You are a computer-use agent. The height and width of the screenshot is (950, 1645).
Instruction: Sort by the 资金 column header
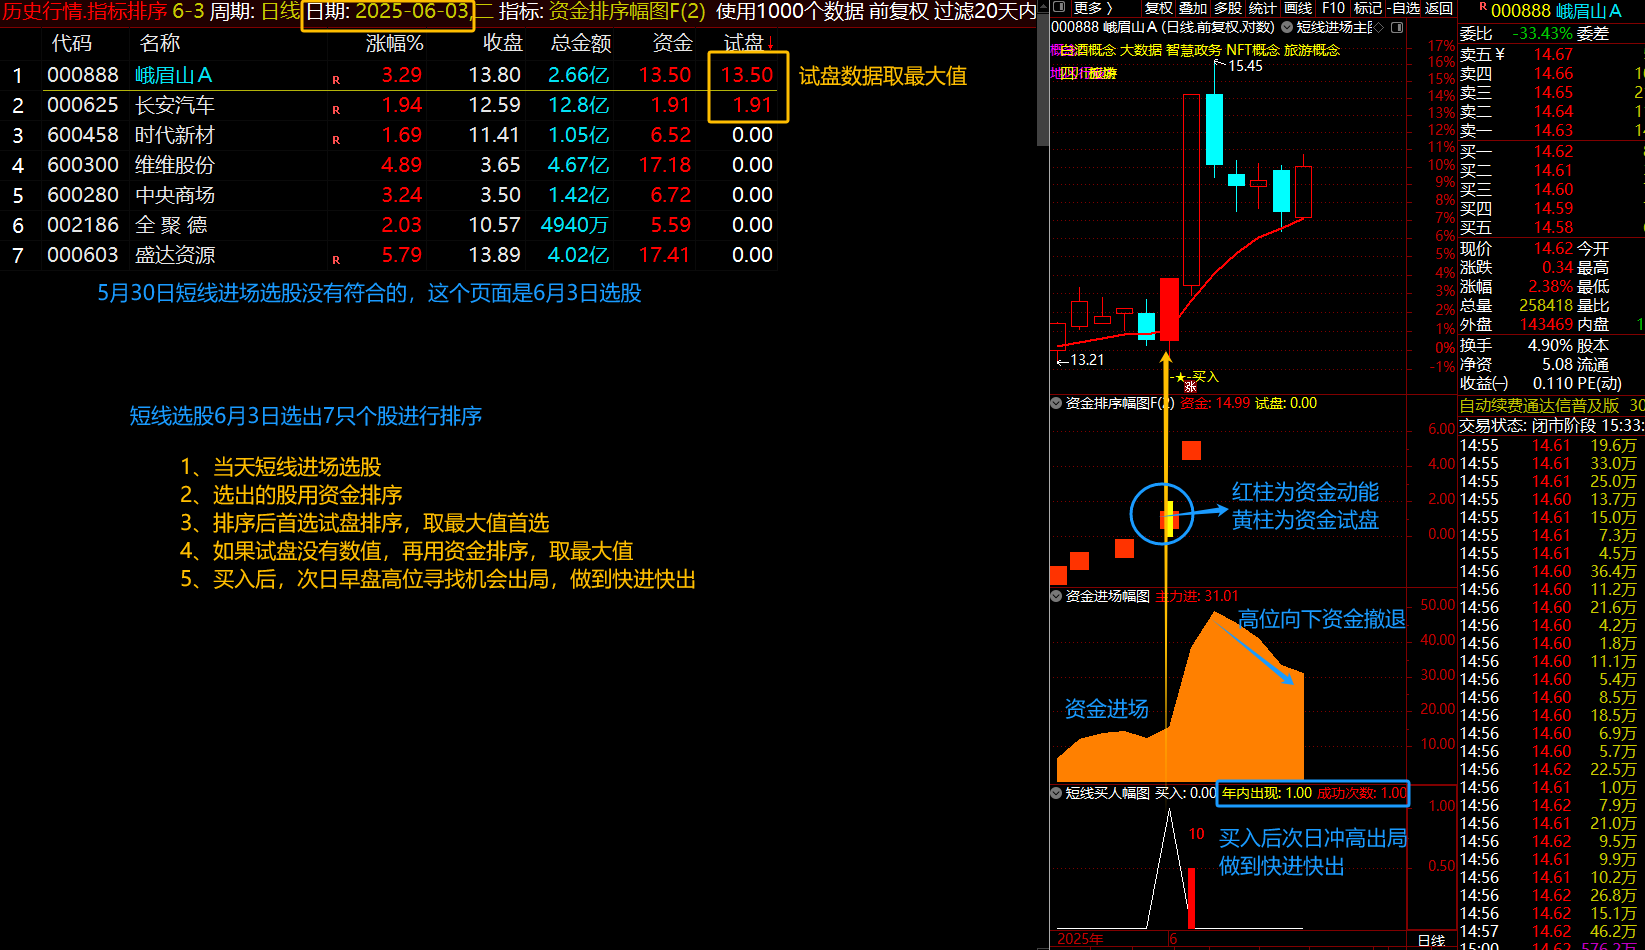click(672, 43)
